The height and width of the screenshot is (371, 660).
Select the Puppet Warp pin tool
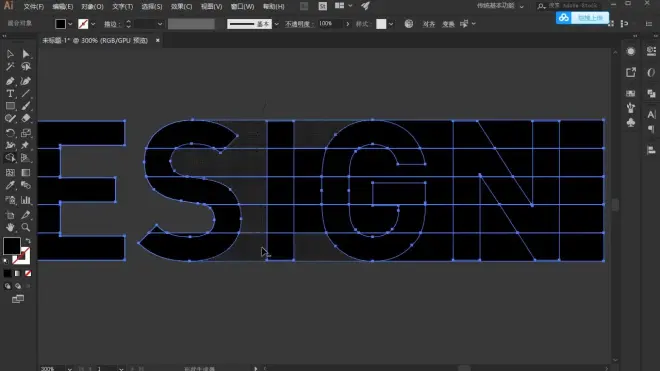point(26,146)
